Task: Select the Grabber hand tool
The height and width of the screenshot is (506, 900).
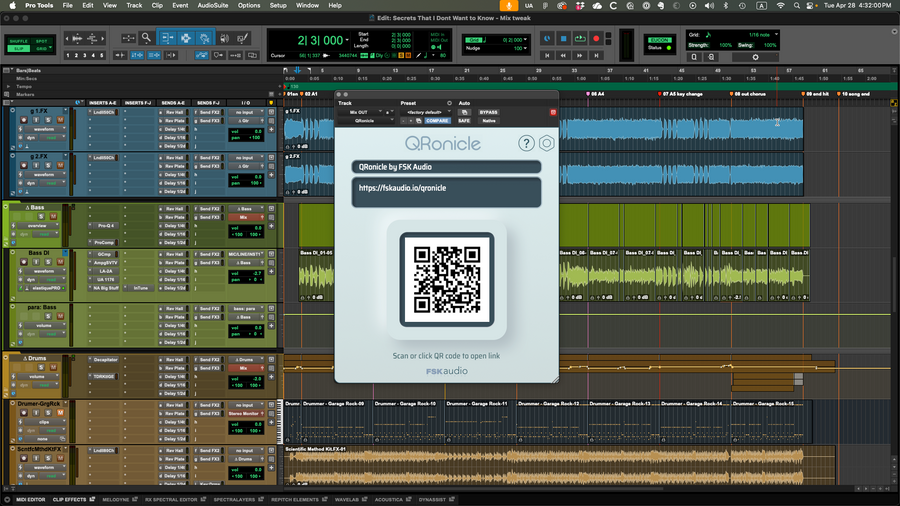Action: (x=204, y=38)
